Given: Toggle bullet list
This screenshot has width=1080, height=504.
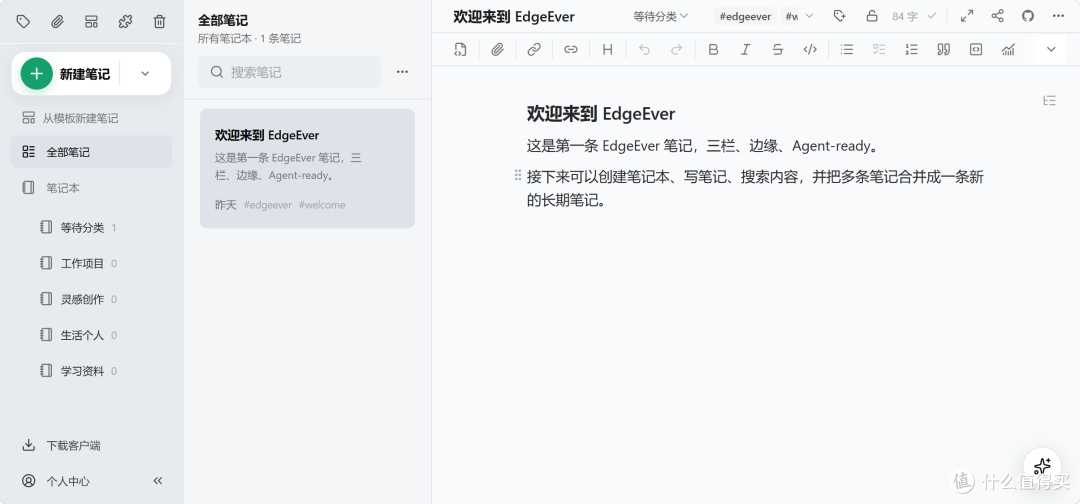Looking at the screenshot, I should click(x=847, y=49).
